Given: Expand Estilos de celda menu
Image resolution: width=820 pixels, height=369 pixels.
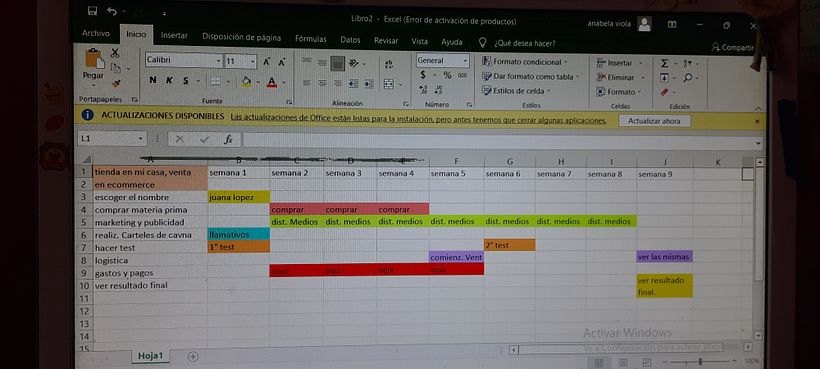Looking at the screenshot, I should pyautogui.click(x=516, y=91).
